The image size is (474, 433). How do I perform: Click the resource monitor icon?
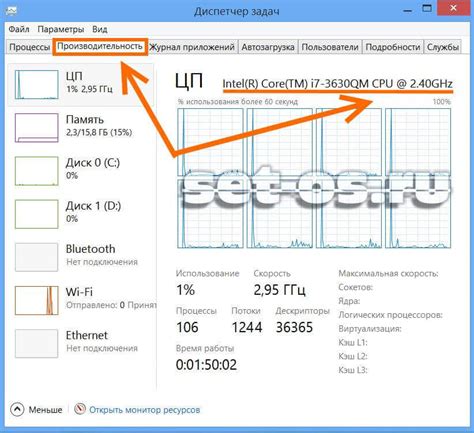[x=80, y=409]
